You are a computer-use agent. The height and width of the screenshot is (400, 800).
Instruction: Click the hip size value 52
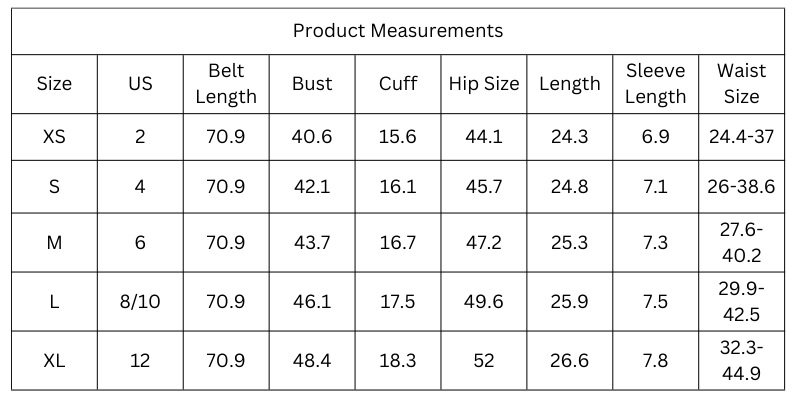tap(484, 360)
